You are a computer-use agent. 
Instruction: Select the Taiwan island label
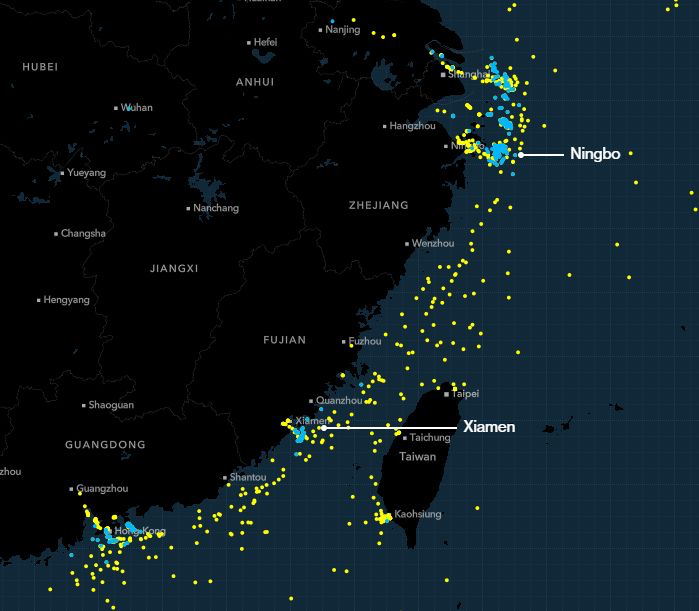click(x=418, y=456)
